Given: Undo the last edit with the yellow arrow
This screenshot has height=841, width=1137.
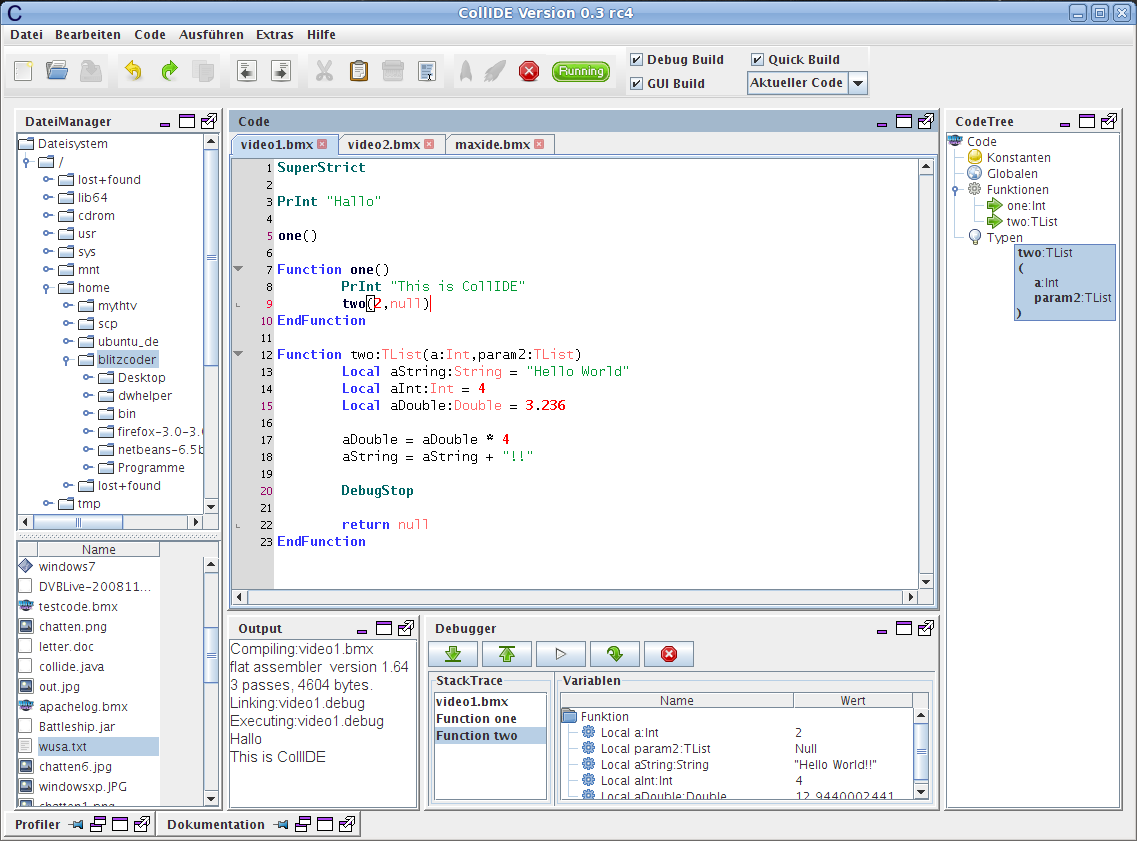Looking at the screenshot, I should click(133, 71).
